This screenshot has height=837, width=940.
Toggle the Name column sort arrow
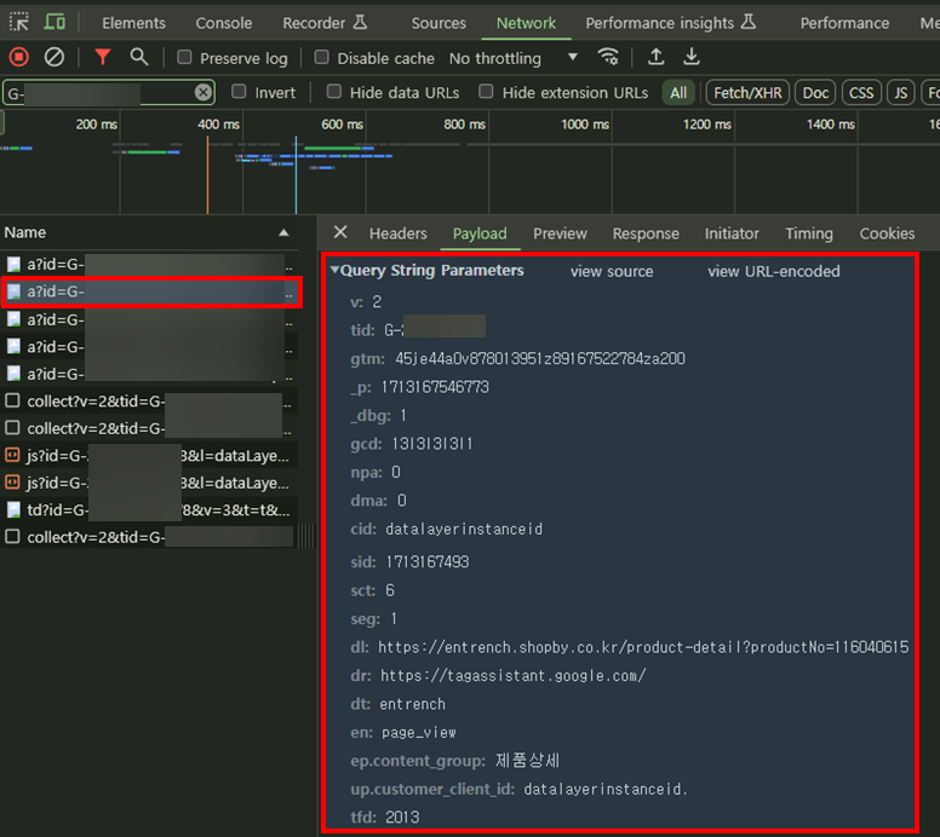(x=284, y=233)
